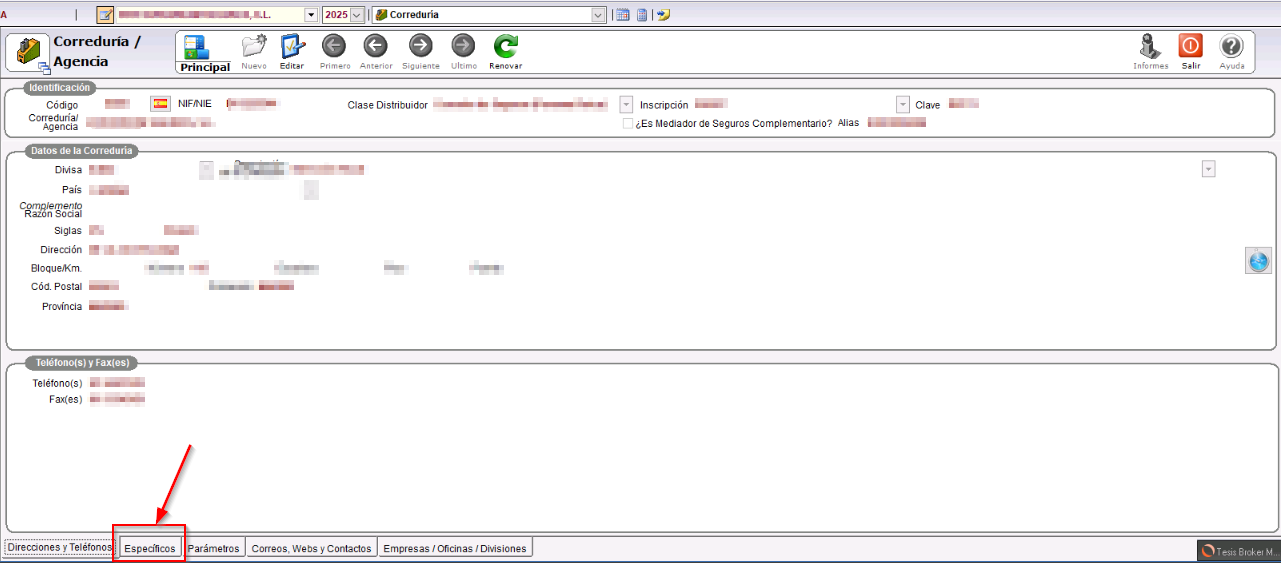This screenshot has height=563, width=1281.
Task: Click the Siglas field
Action: [x=97, y=230]
